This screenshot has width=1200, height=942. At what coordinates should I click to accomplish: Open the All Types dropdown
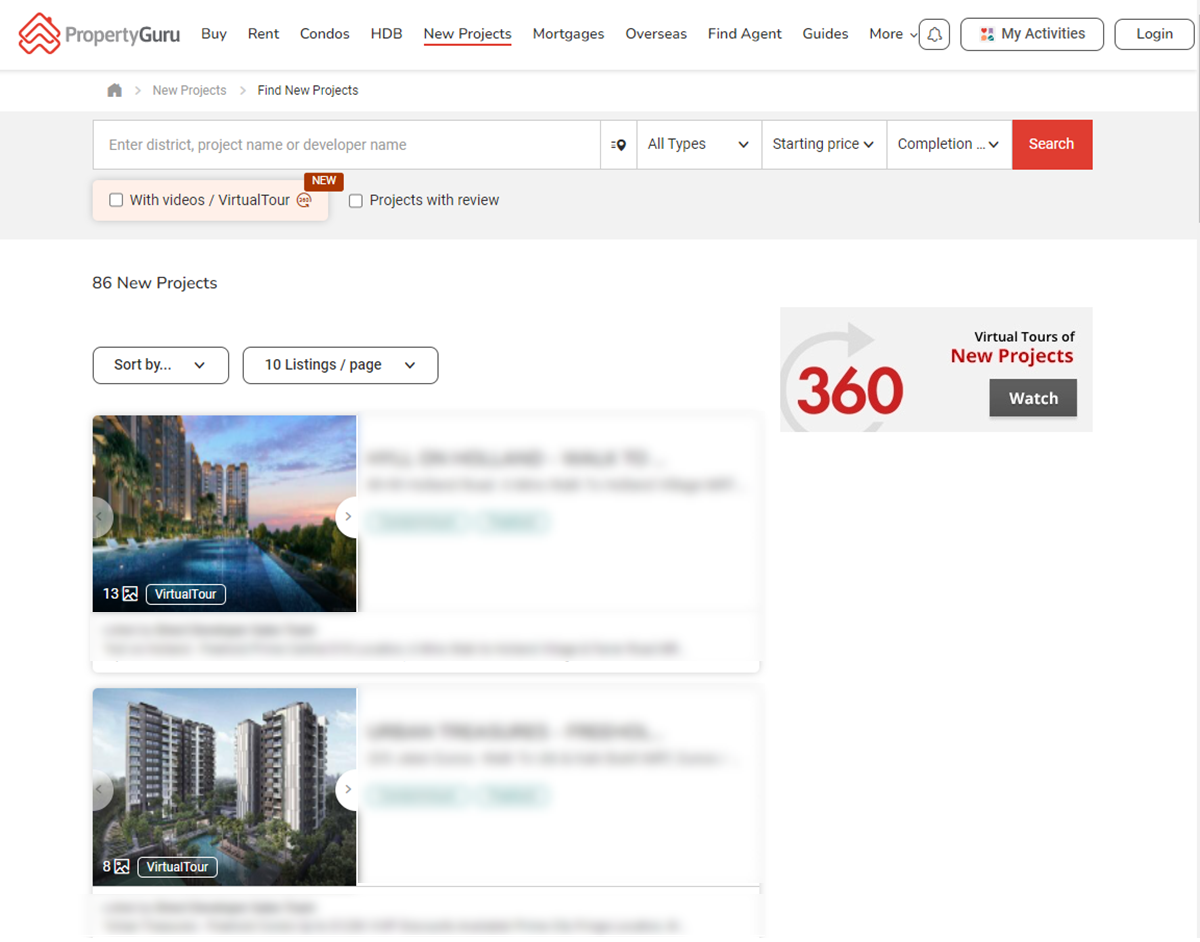click(x=699, y=145)
